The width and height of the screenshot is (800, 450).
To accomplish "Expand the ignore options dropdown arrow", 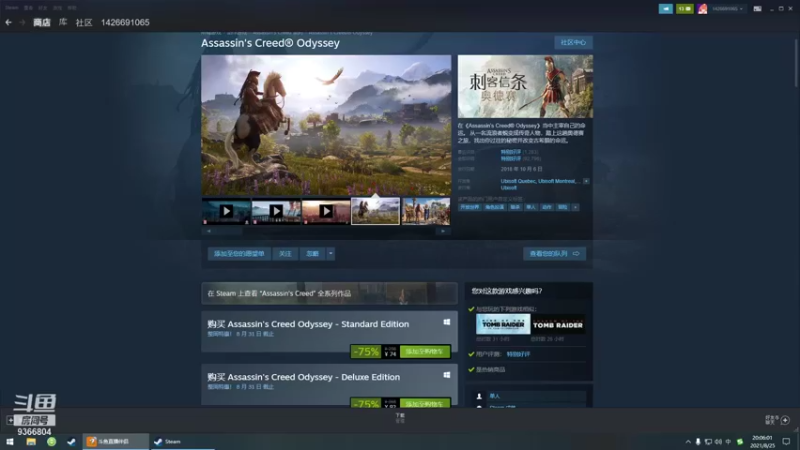I will [331, 254].
